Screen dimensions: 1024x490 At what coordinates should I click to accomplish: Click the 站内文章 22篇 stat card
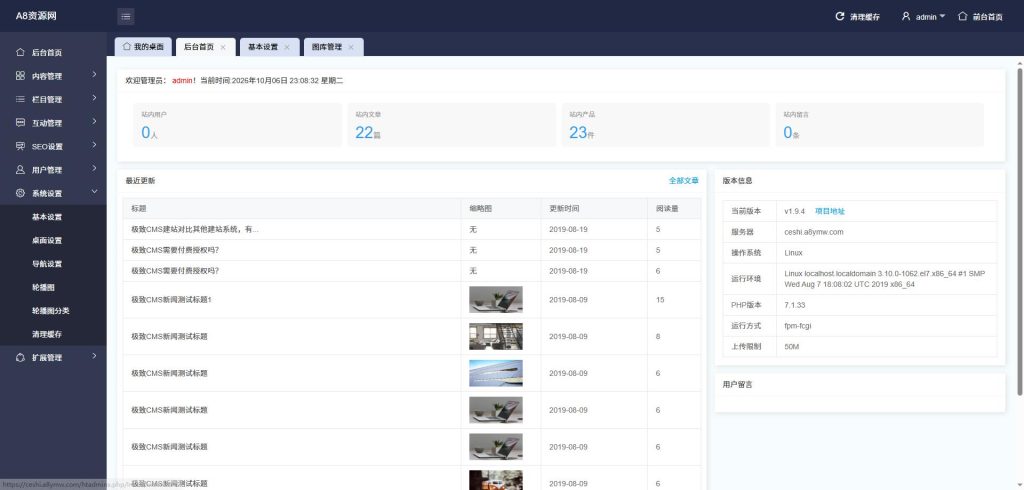(452, 125)
